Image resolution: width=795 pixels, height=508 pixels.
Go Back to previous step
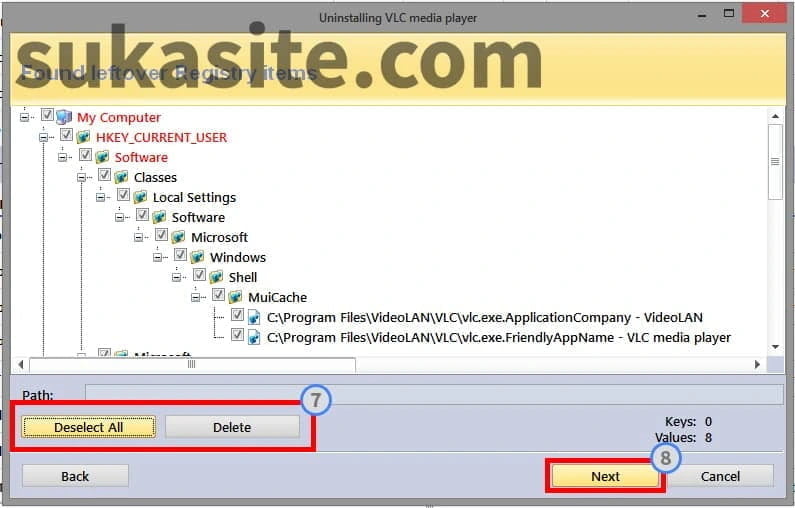[x=75, y=477]
